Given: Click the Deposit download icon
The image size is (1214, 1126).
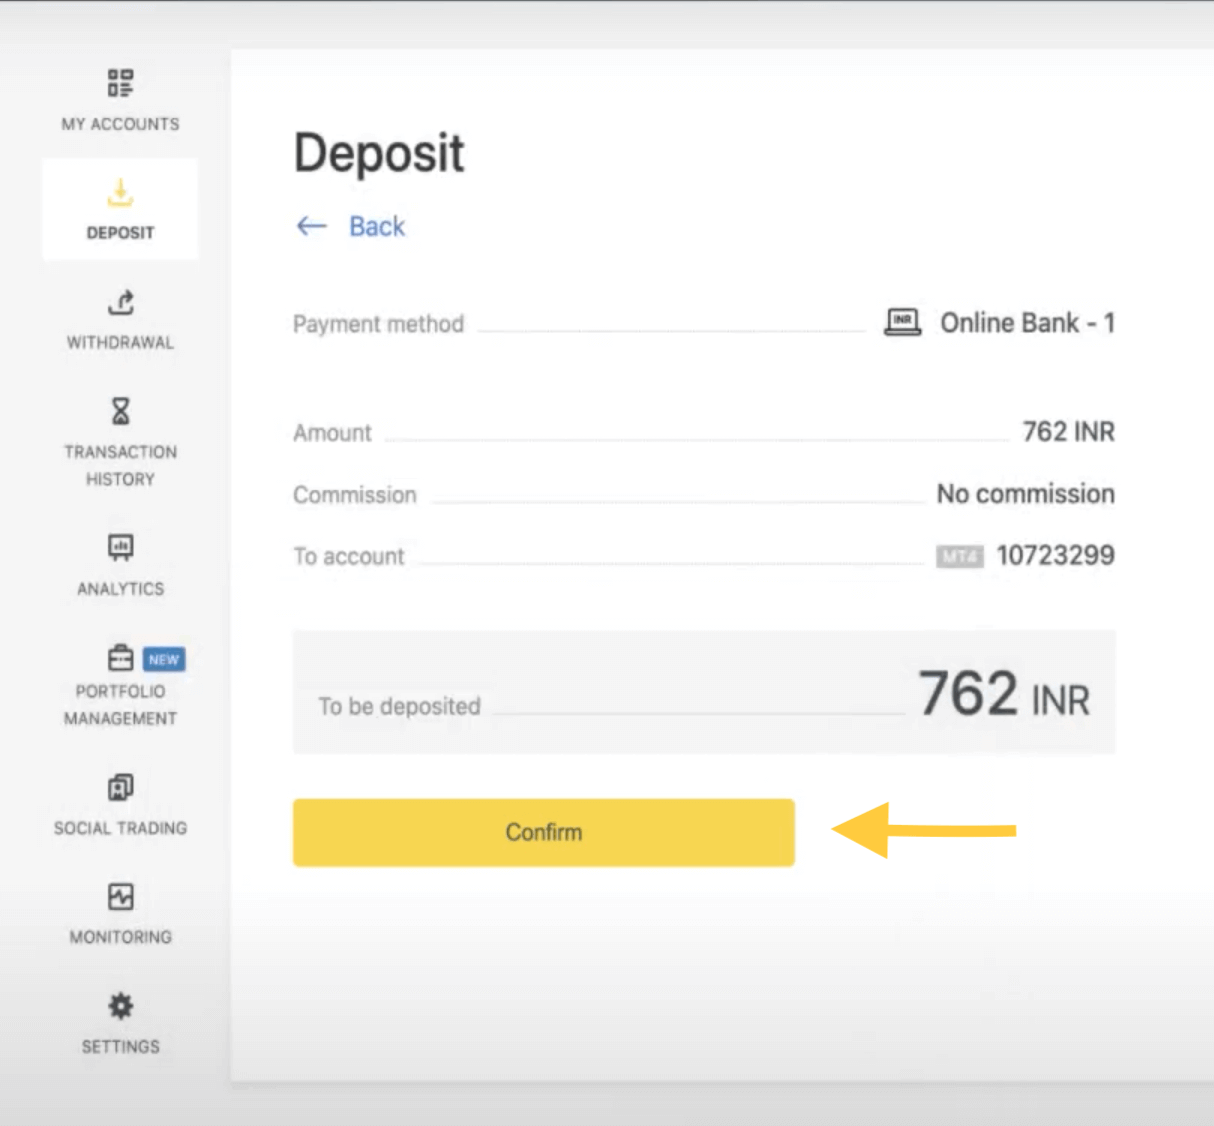Looking at the screenshot, I should pyautogui.click(x=120, y=192).
